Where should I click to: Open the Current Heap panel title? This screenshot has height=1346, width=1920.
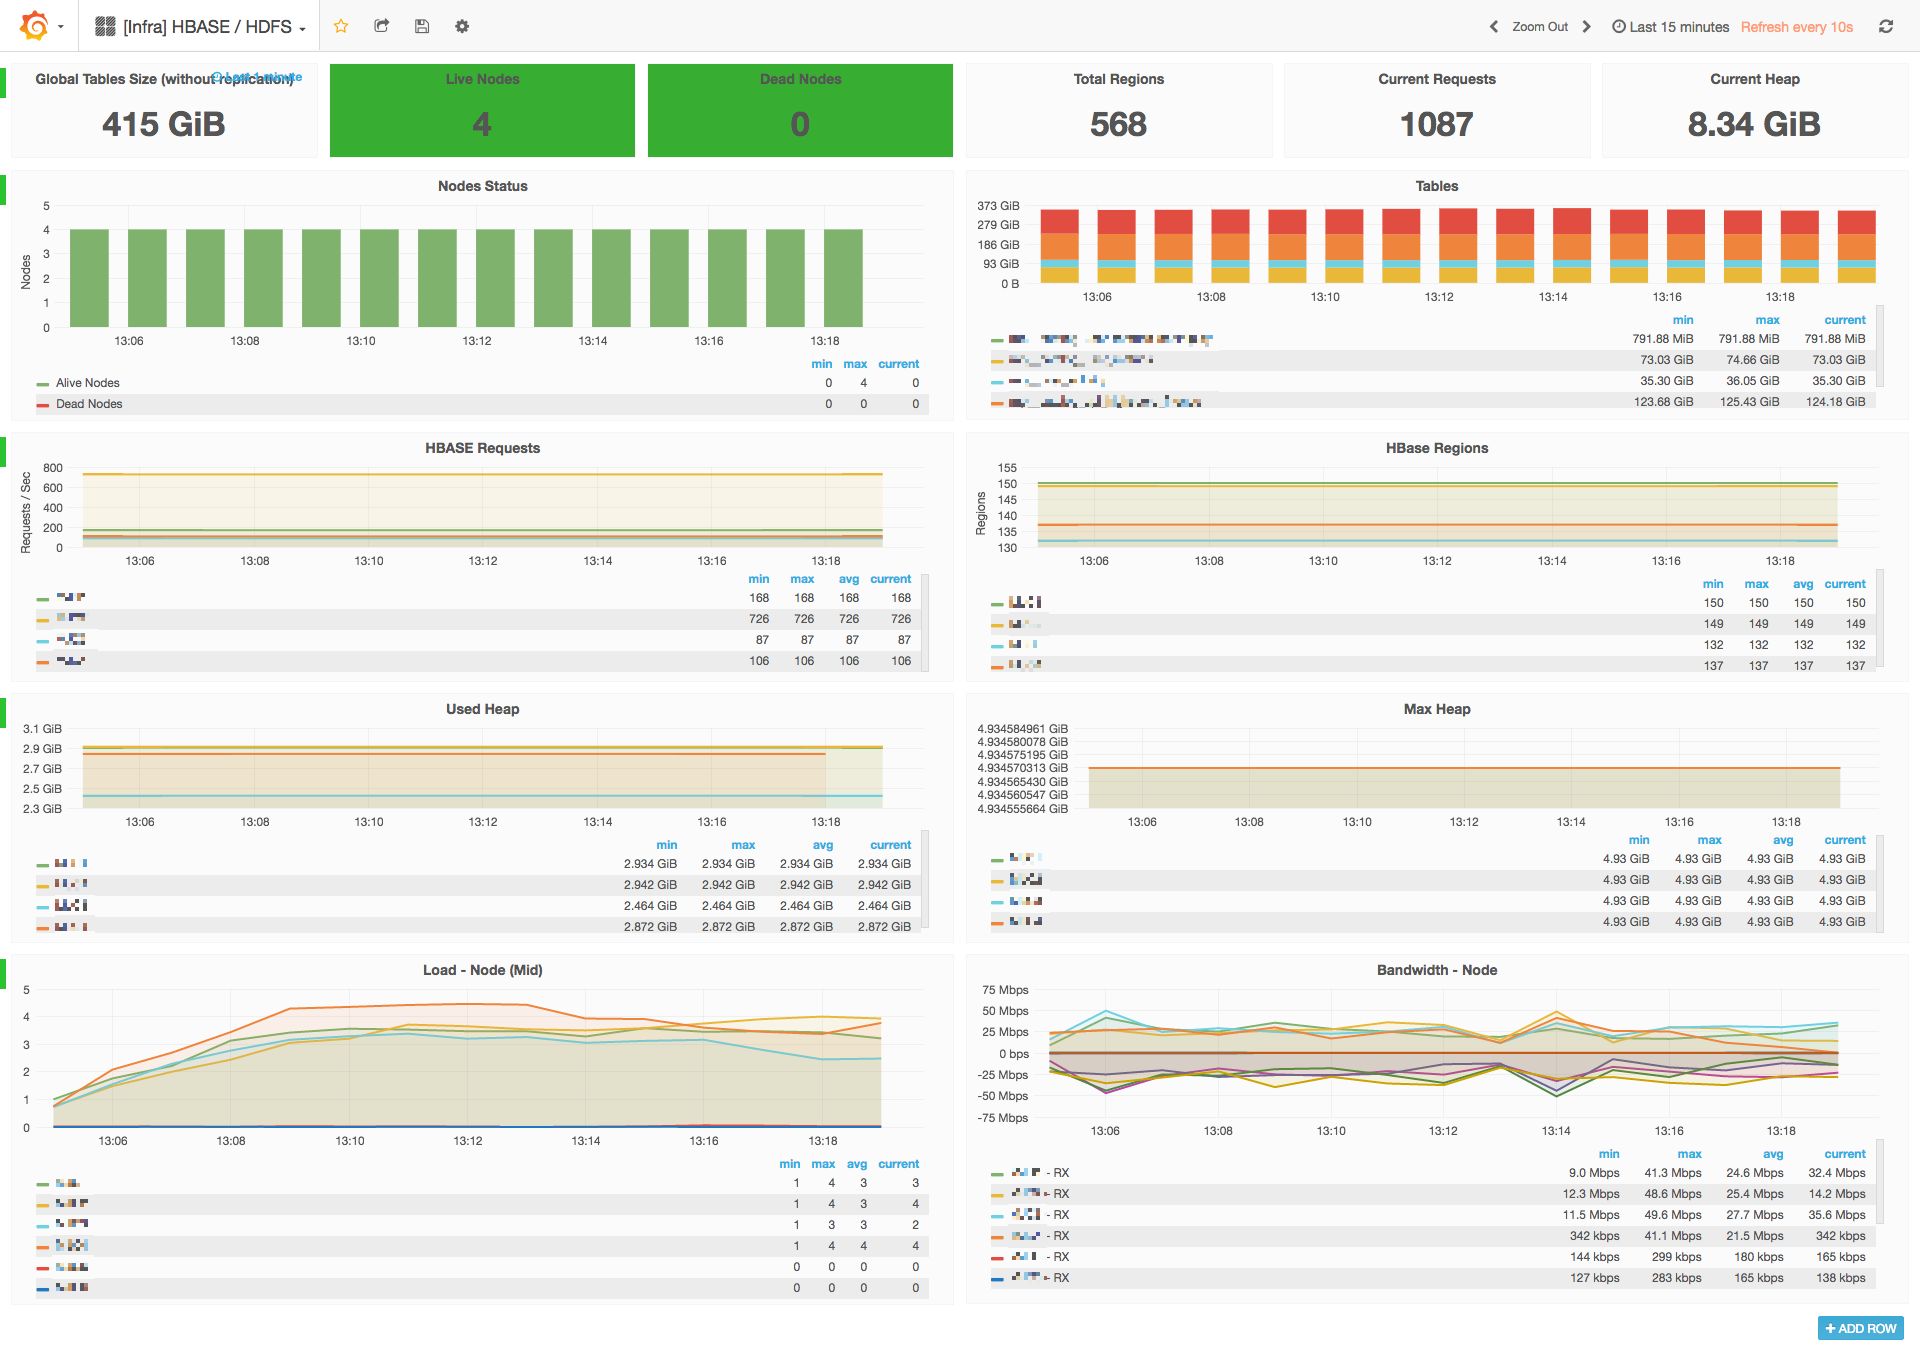[1755, 79]
